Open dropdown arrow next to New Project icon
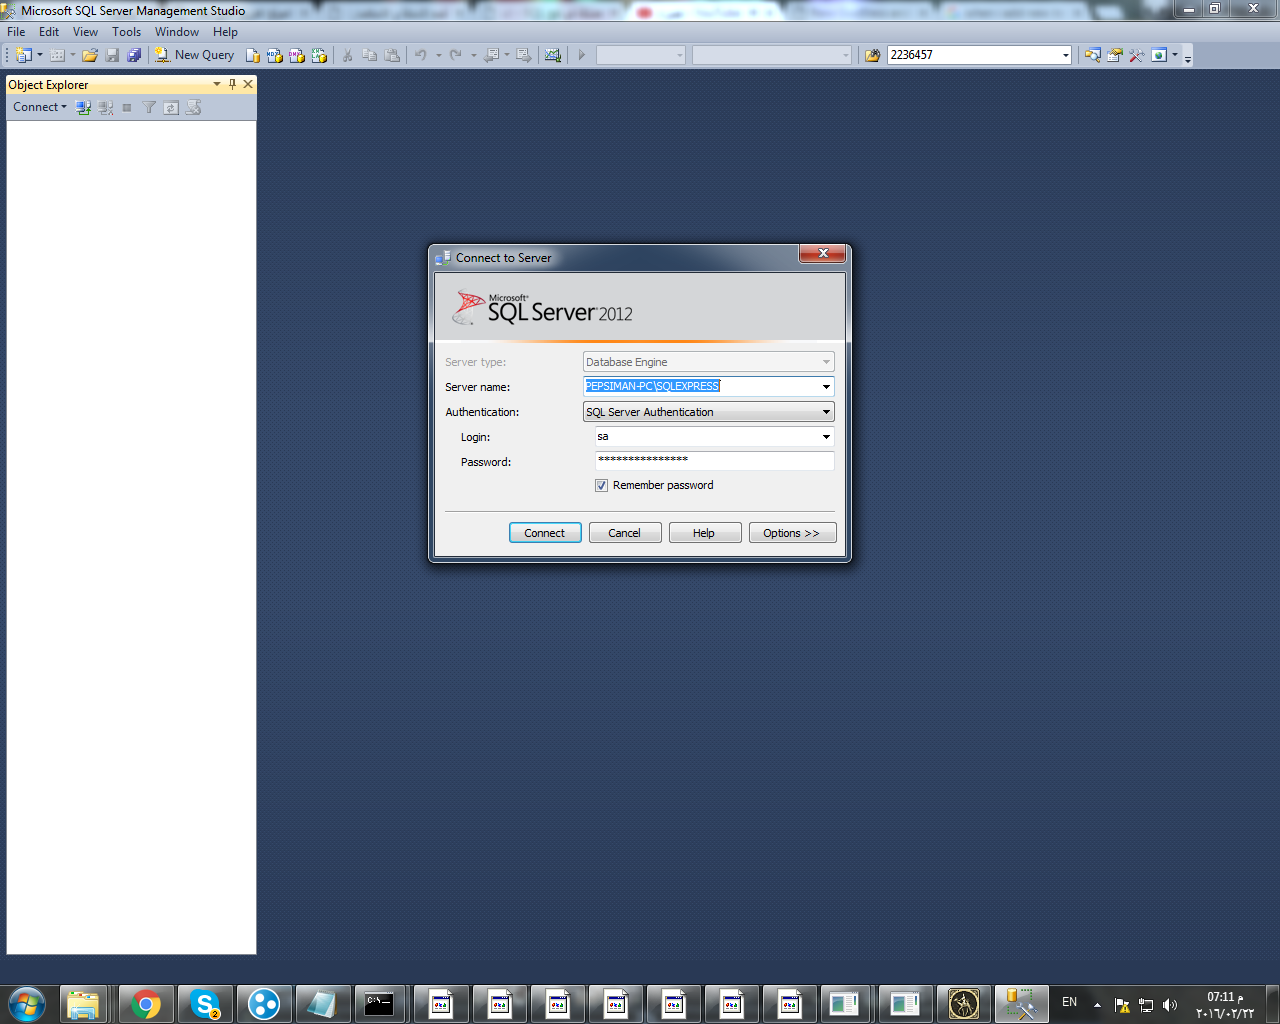The height and width of the screenshot is (1024, 1280). pyautogui.click(x=40, y=55)
